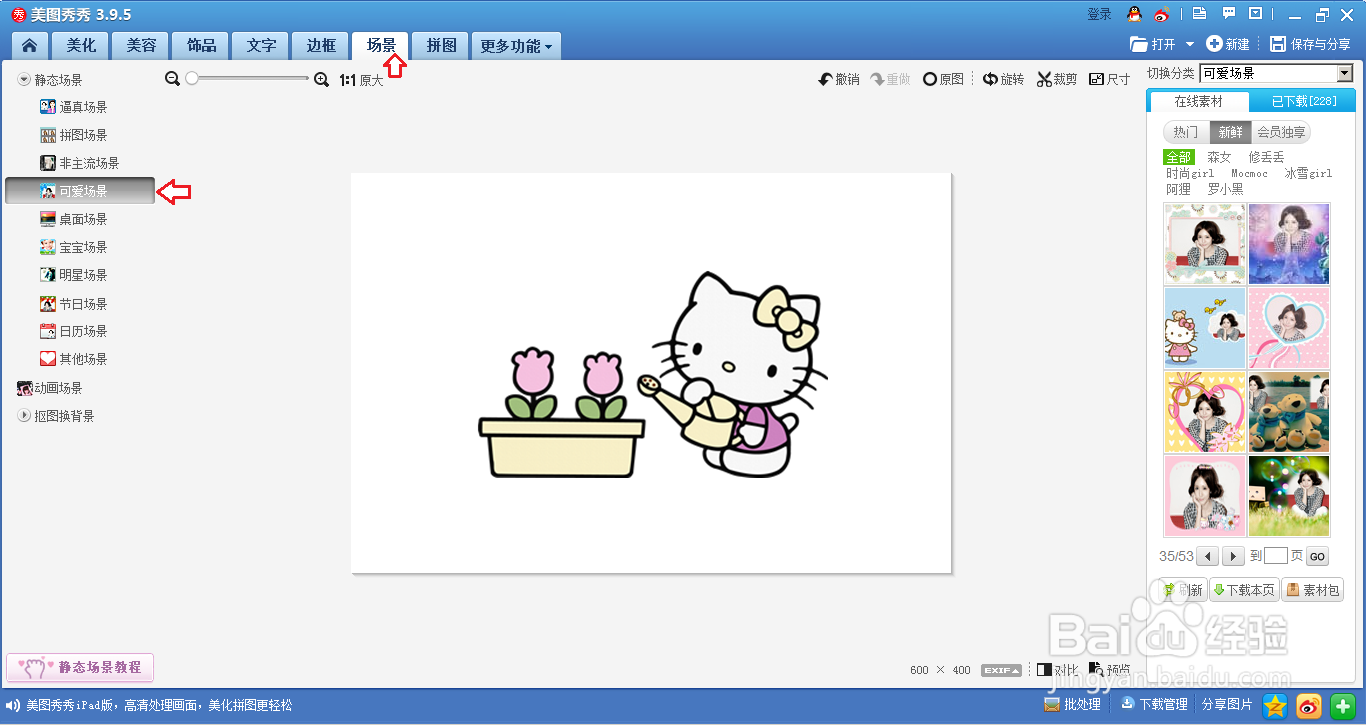Collapse the 静态场景 section
1366x725 pixels.
[24, 79]
